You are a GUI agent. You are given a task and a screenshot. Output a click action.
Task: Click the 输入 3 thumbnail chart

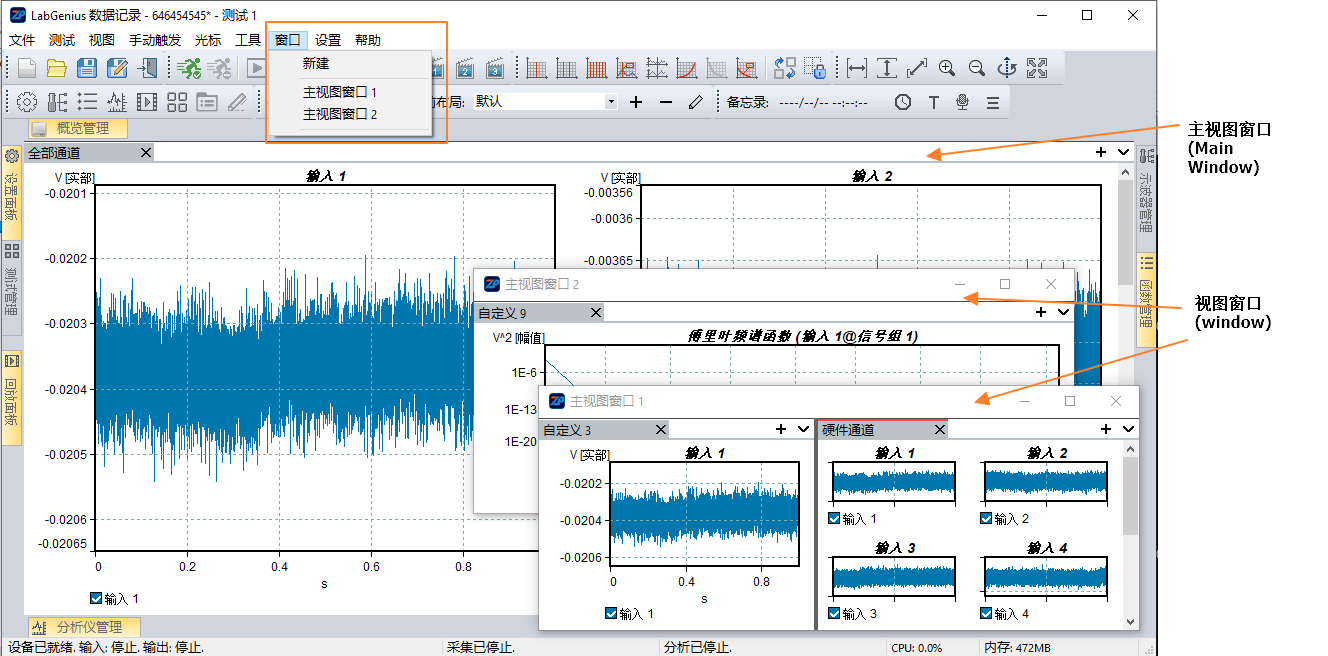(894, 577)
